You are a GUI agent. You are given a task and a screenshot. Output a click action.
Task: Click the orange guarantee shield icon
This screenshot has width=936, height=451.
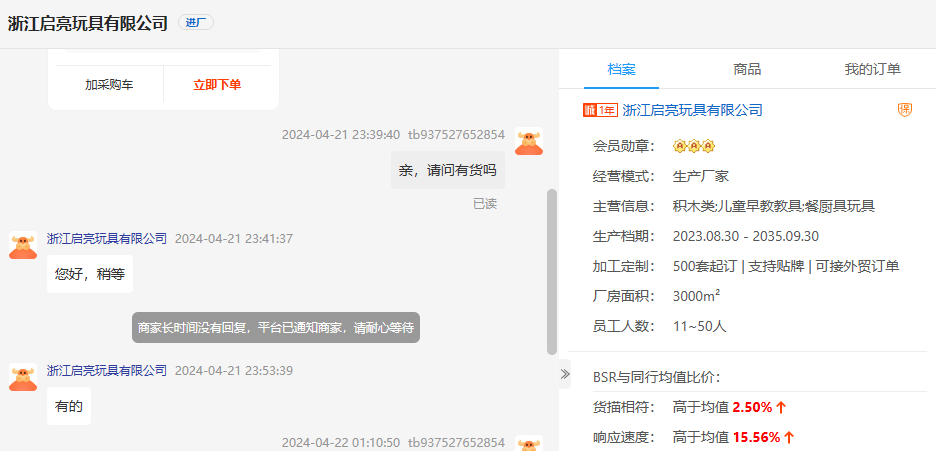905,110
